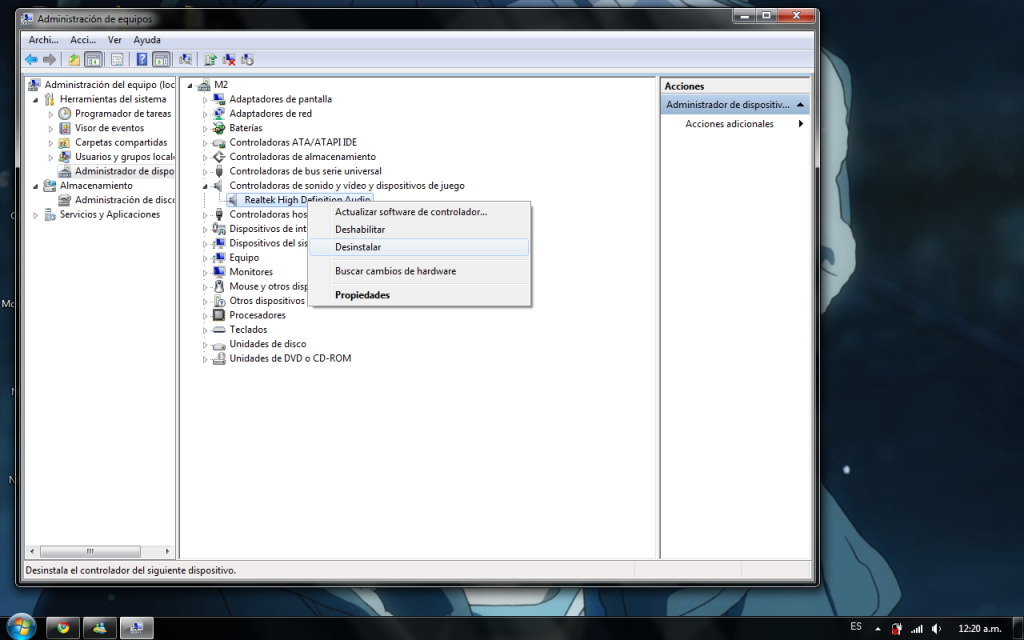Select the Almacenamiento tree item
This screenshot has width=1024, height=640.
click(x=96, y=185)
